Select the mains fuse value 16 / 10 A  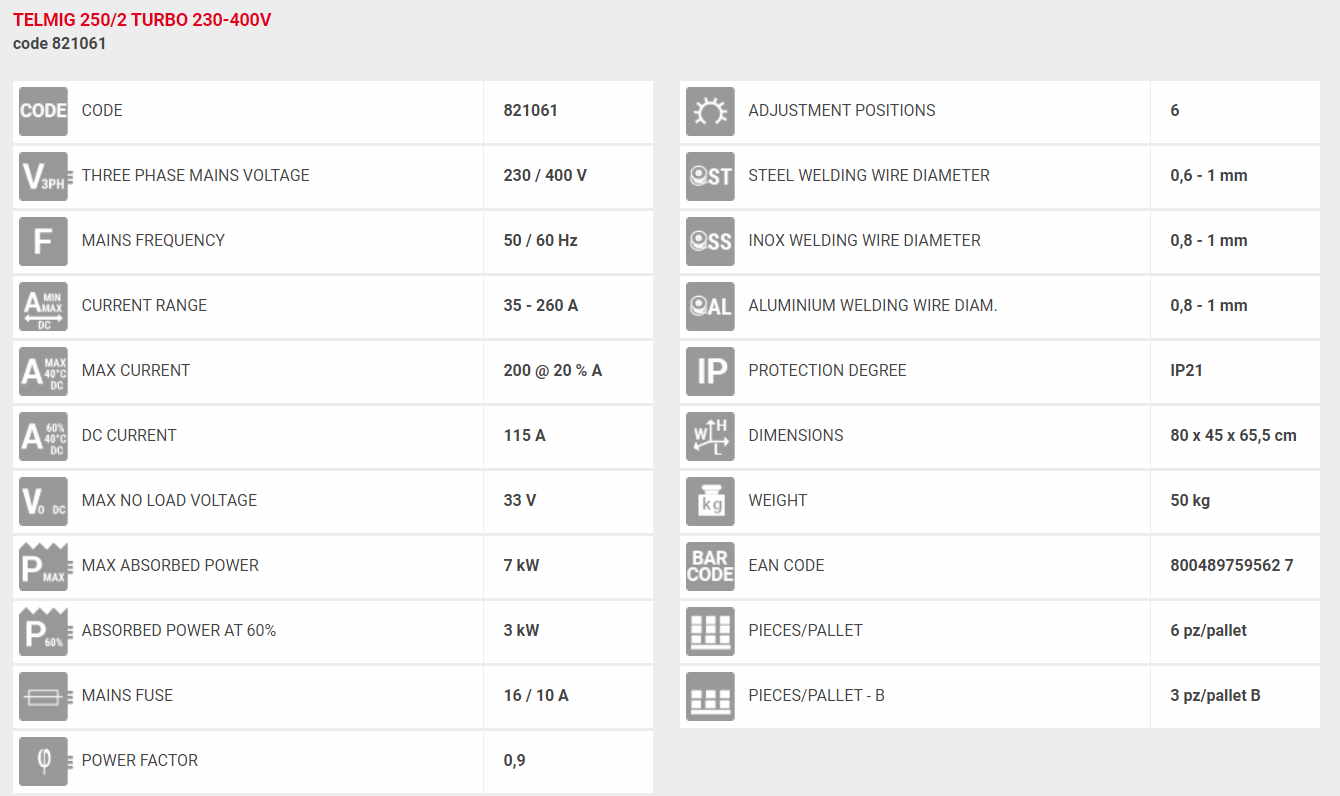[x=536, y=695]
